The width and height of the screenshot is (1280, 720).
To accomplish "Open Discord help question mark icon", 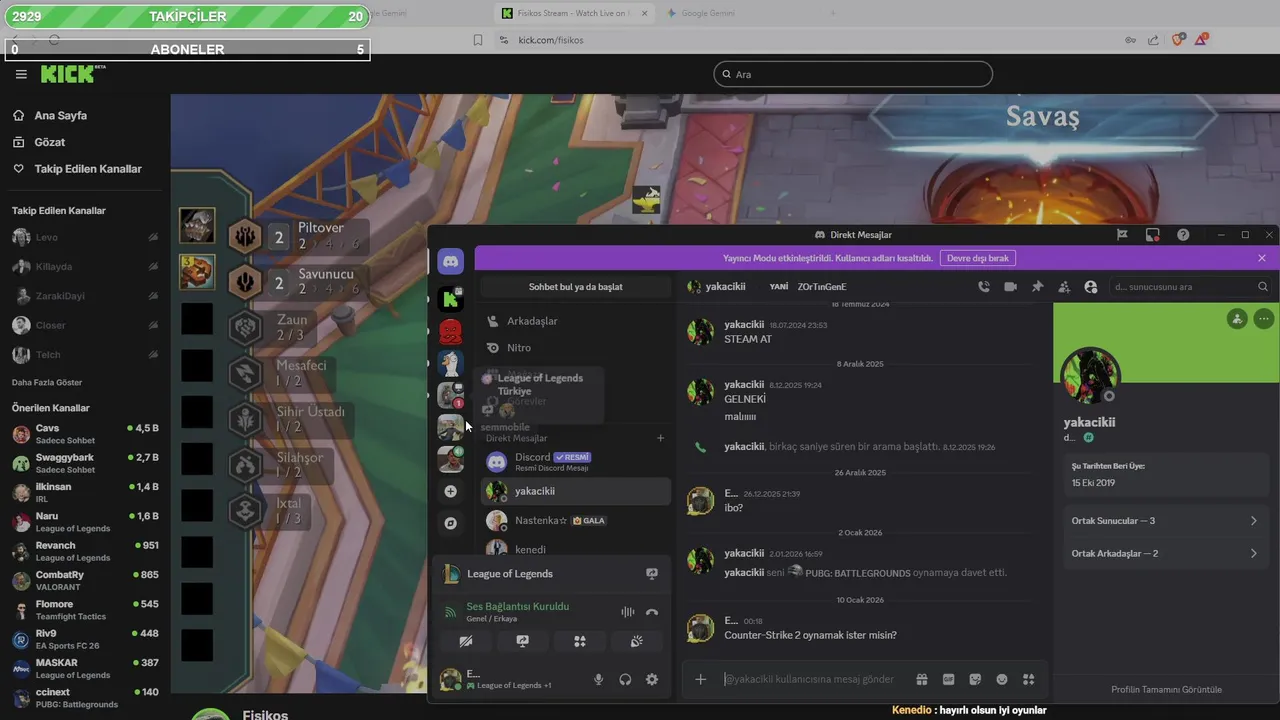I will point(1183,234).
